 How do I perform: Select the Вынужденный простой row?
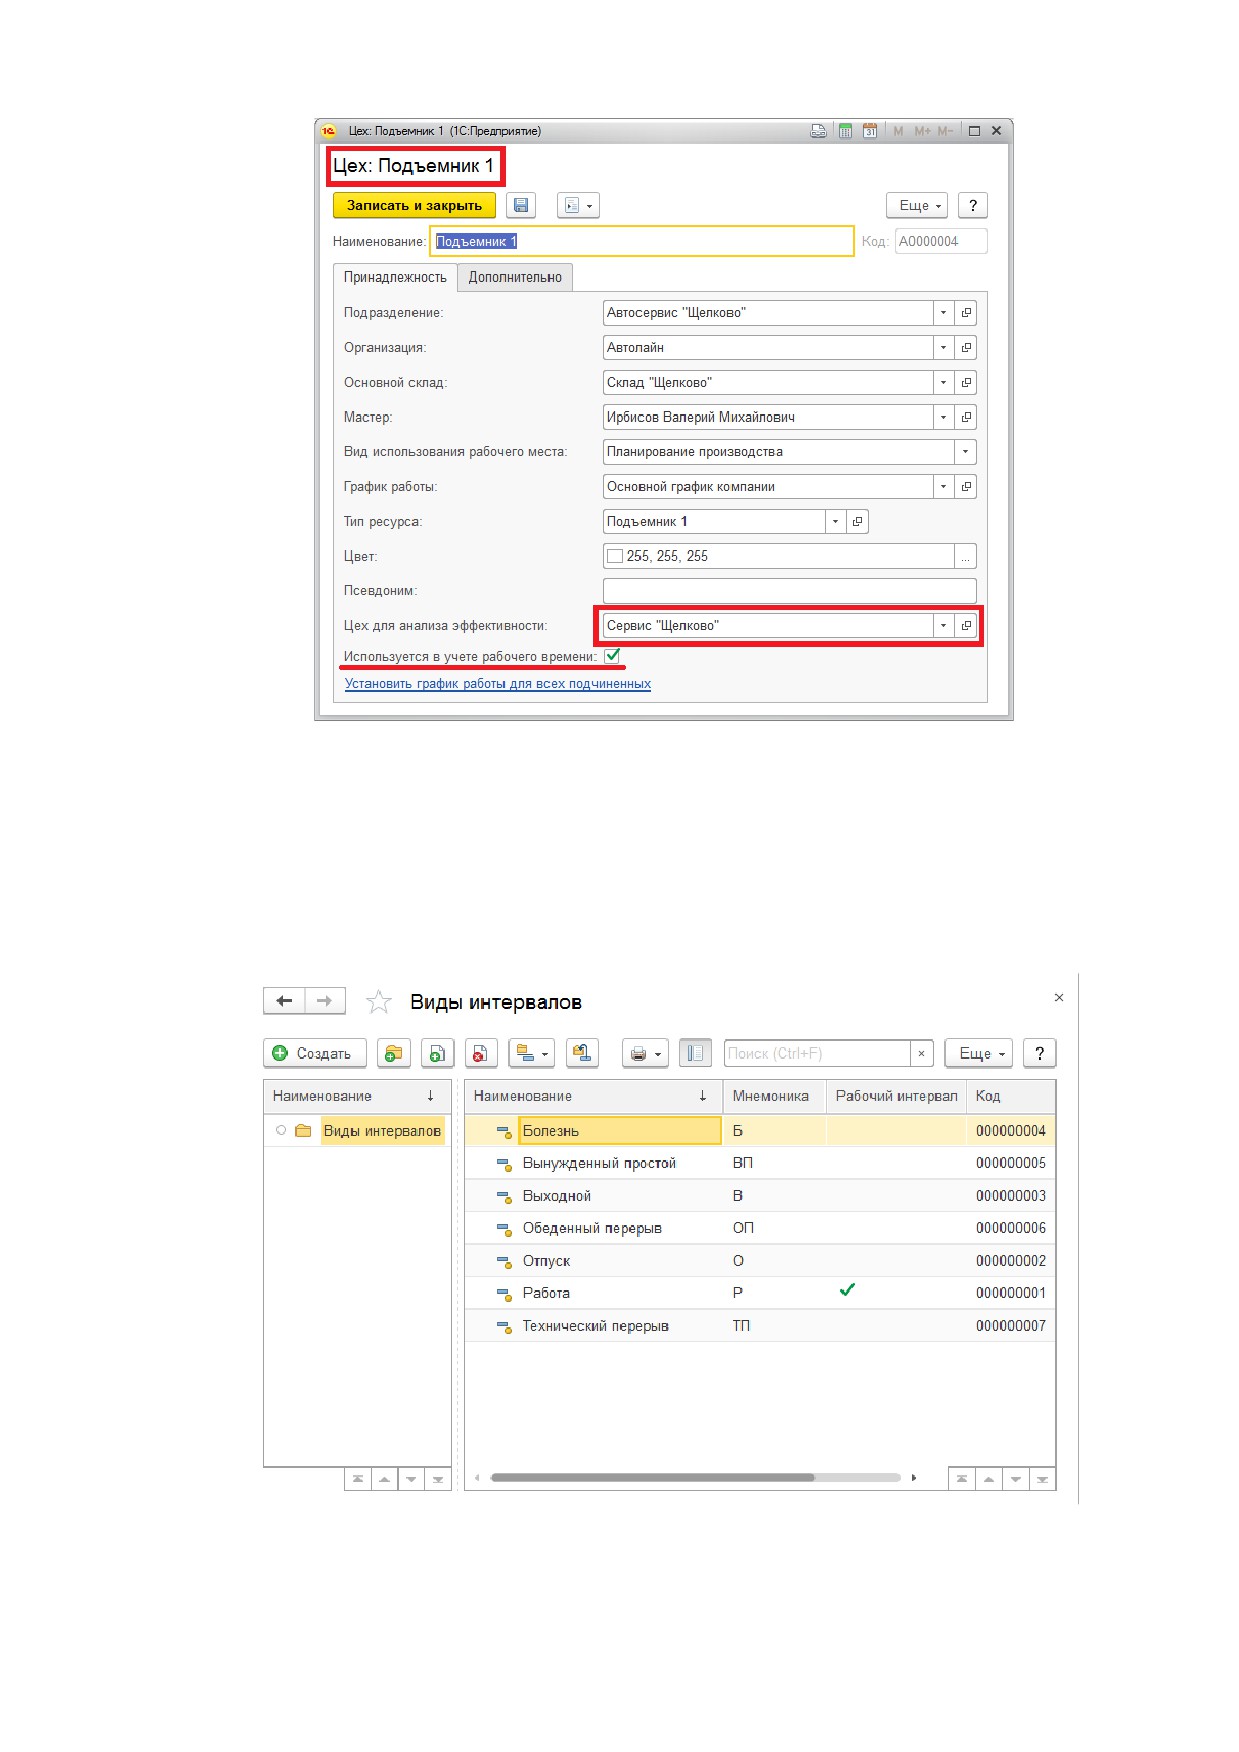760,1163
